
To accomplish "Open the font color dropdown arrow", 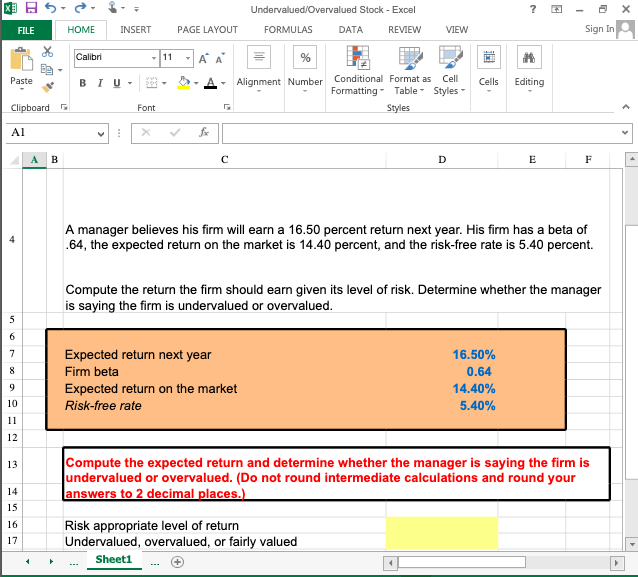I will pyautogui.click(x=223, y=83).
